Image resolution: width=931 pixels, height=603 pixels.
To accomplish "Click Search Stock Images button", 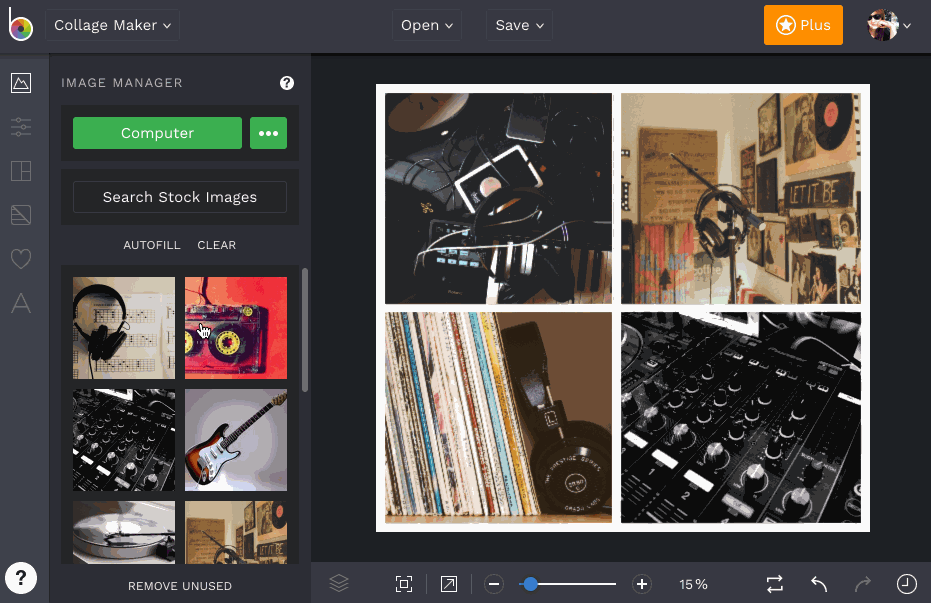I will (180, 197).
